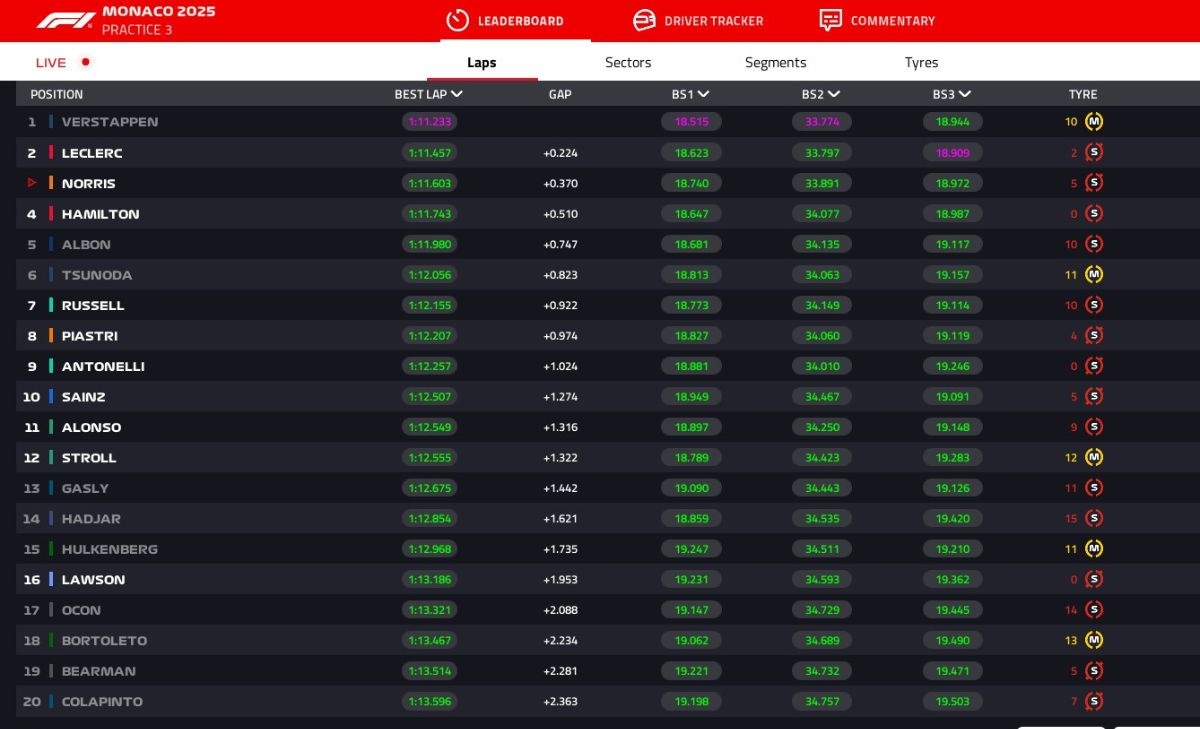Screen dimensions: 1200x729
Task: Open the BS3 column dropdown
Action: pos(964,94)
